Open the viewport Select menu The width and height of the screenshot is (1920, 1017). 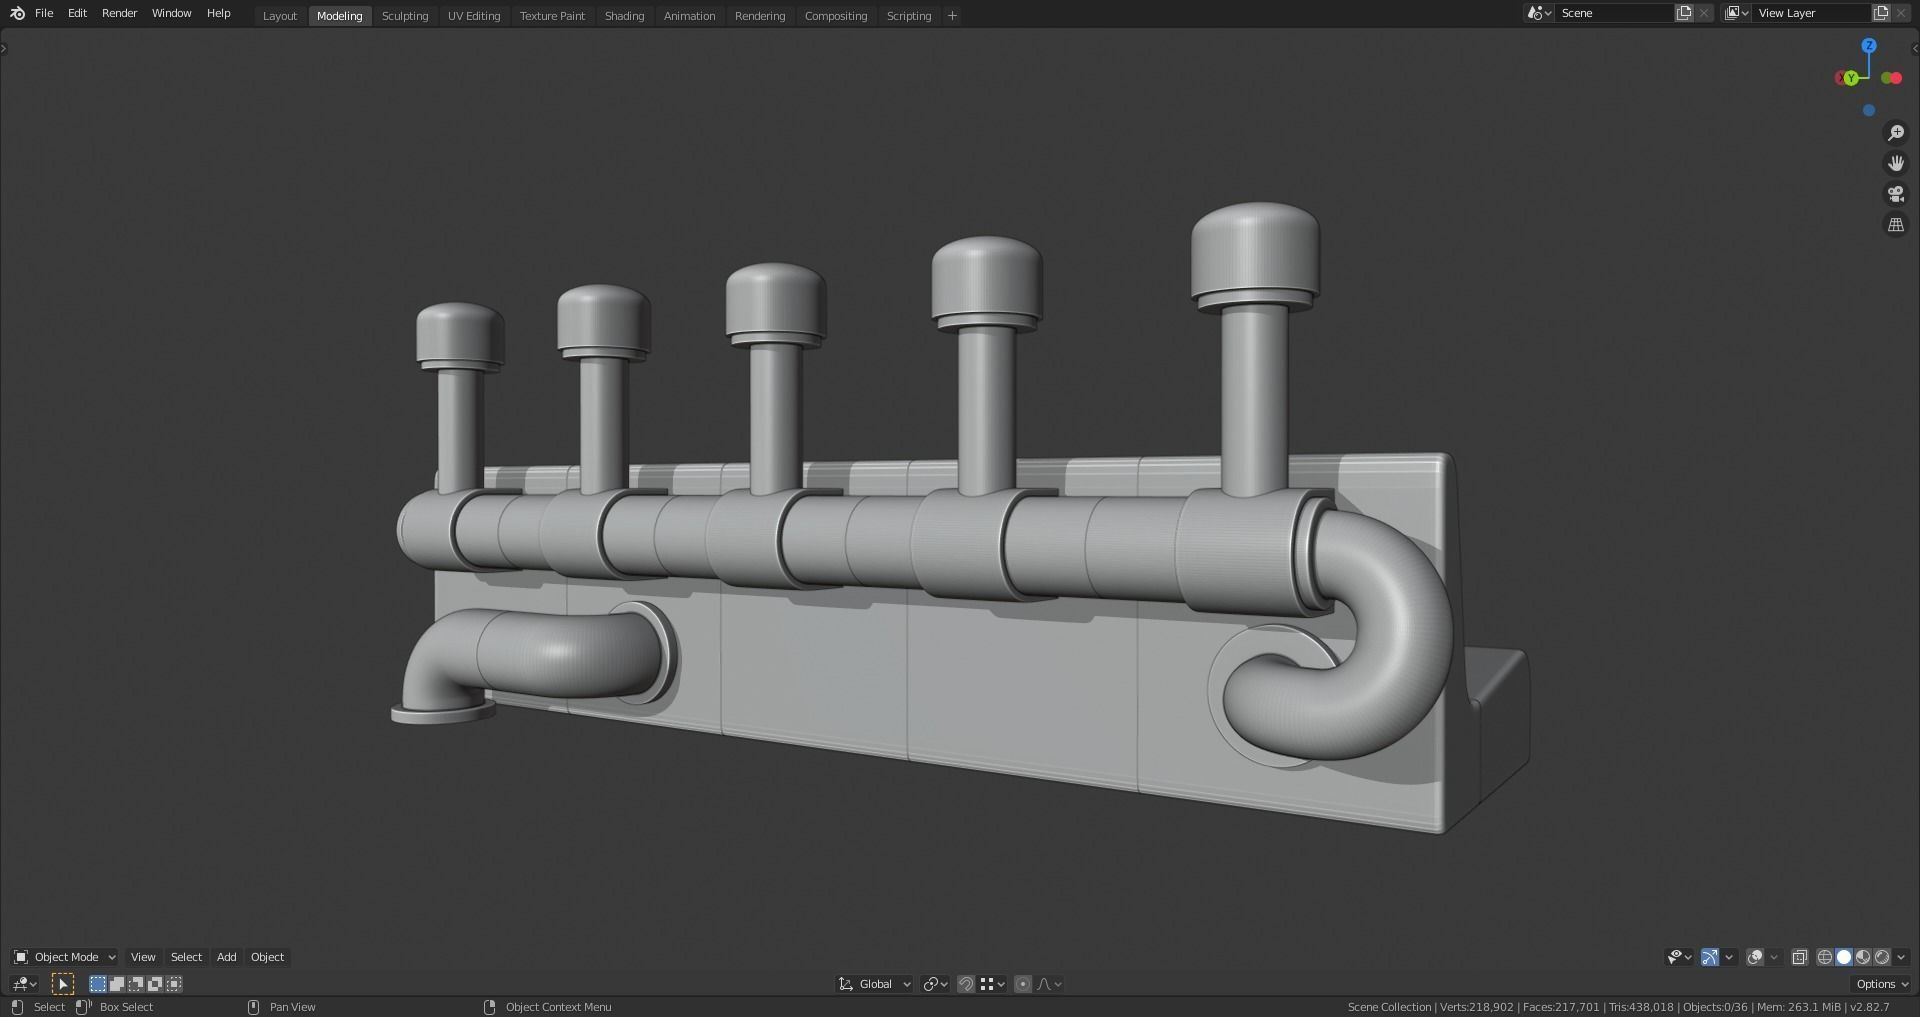(186, 957)
